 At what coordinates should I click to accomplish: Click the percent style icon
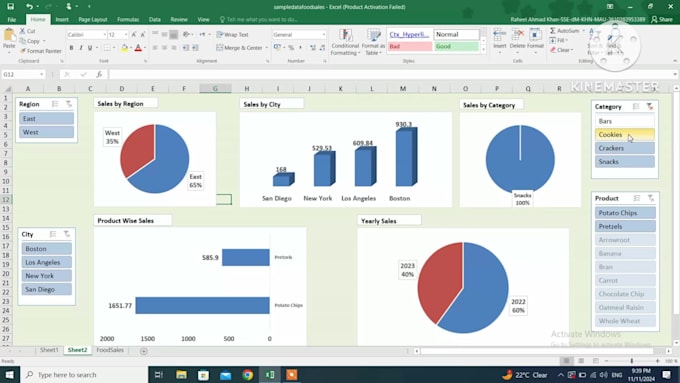pos(291,48)
